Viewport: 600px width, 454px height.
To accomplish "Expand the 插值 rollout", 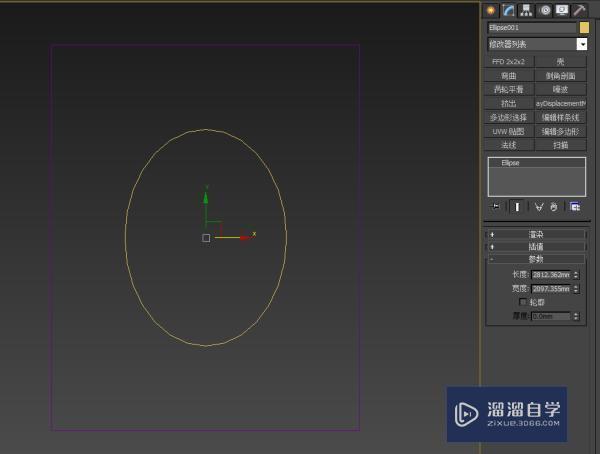I will [536, 247].
